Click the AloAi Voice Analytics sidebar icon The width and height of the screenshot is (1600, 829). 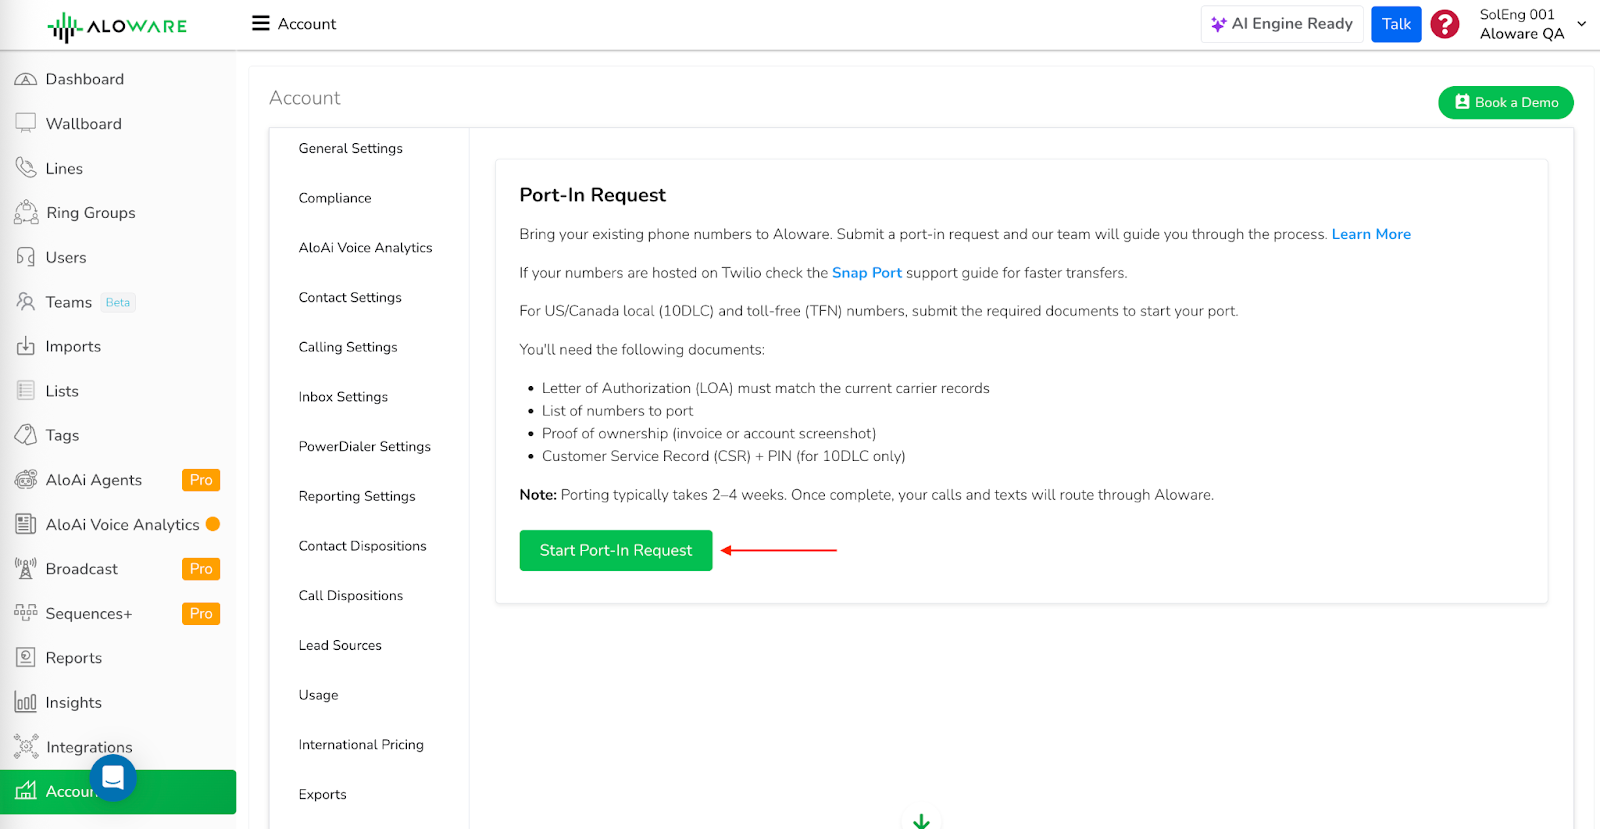[x=26, y=524]
